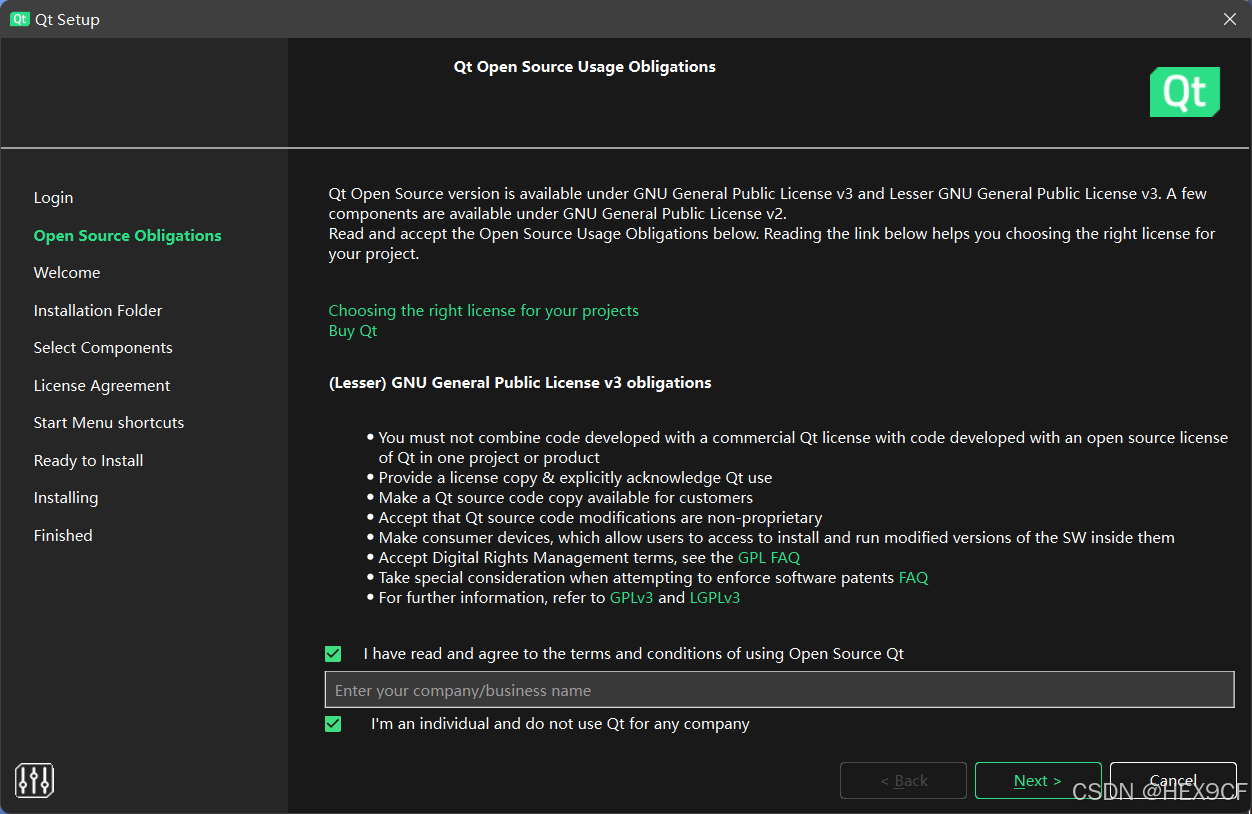This screenshot has width=1252, height=814.
Task: Select the Finished step
Action: [63, 536]
